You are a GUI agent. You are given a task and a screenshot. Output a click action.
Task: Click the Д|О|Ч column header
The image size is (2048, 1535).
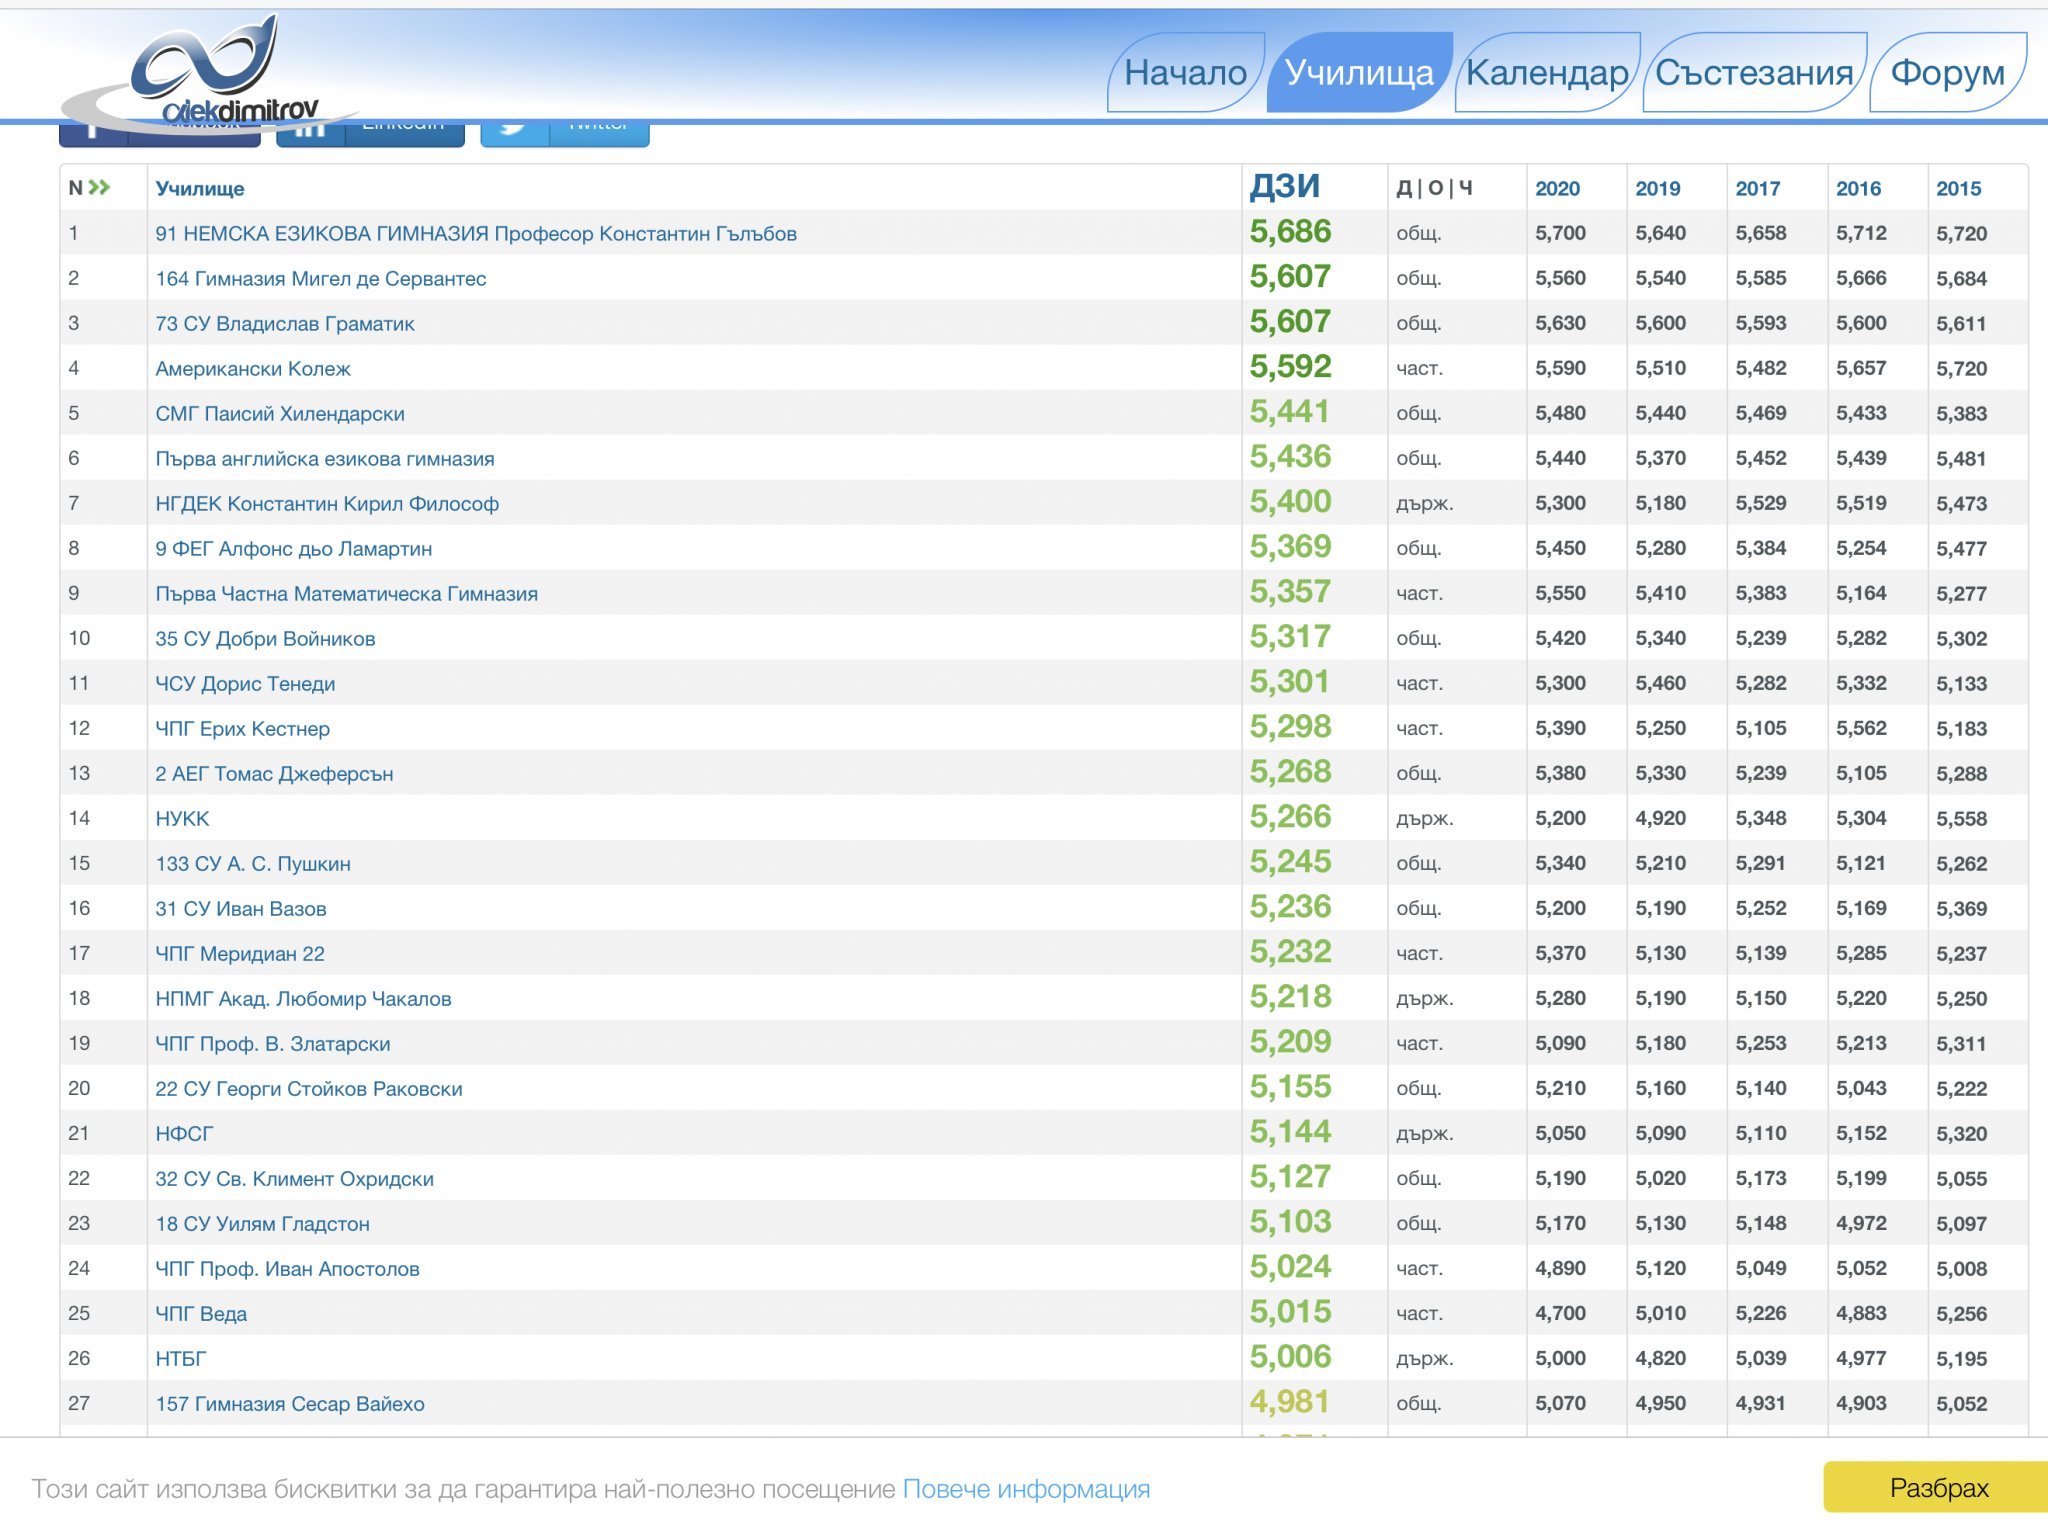(x=1434, y=187)
